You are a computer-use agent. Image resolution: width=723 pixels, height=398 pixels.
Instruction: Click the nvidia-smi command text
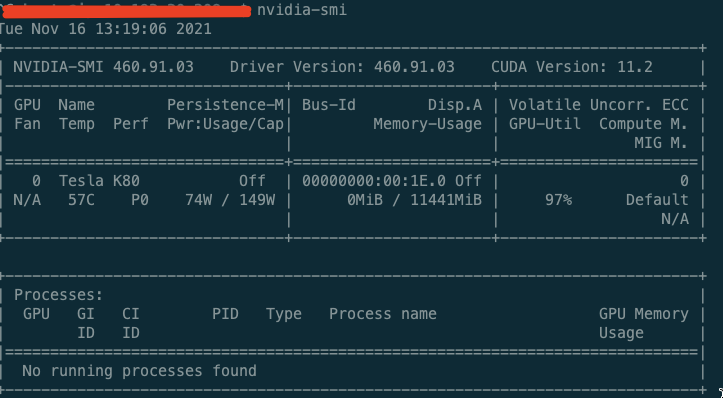(x=302, y=10)
